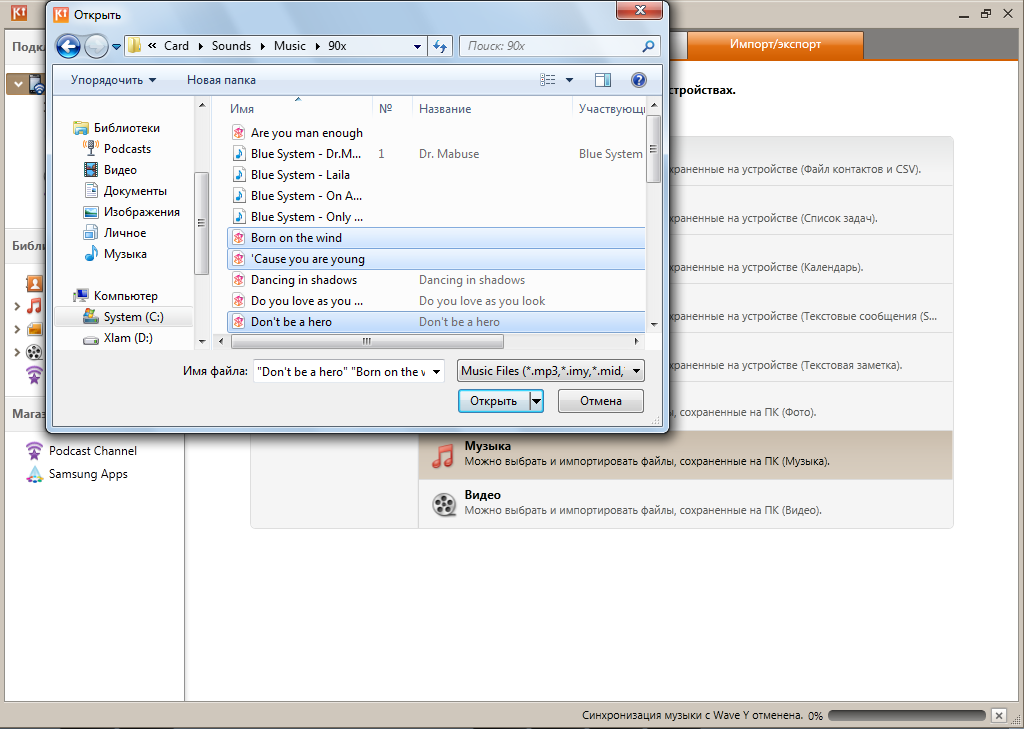1024x729 pixels.
Task: Cancel sync with the status bar X
Action: coord(999,715)
